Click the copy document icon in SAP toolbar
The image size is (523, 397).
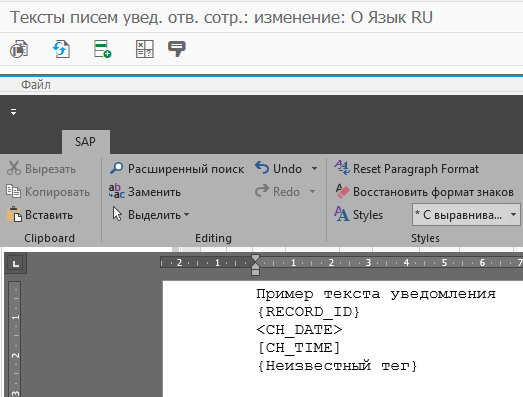[19, 49]
